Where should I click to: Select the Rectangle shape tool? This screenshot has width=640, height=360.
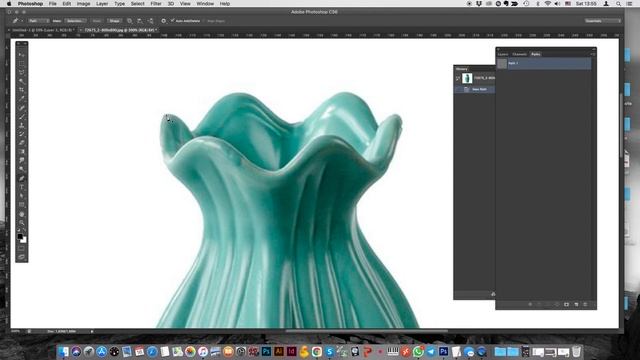(22, 205)
